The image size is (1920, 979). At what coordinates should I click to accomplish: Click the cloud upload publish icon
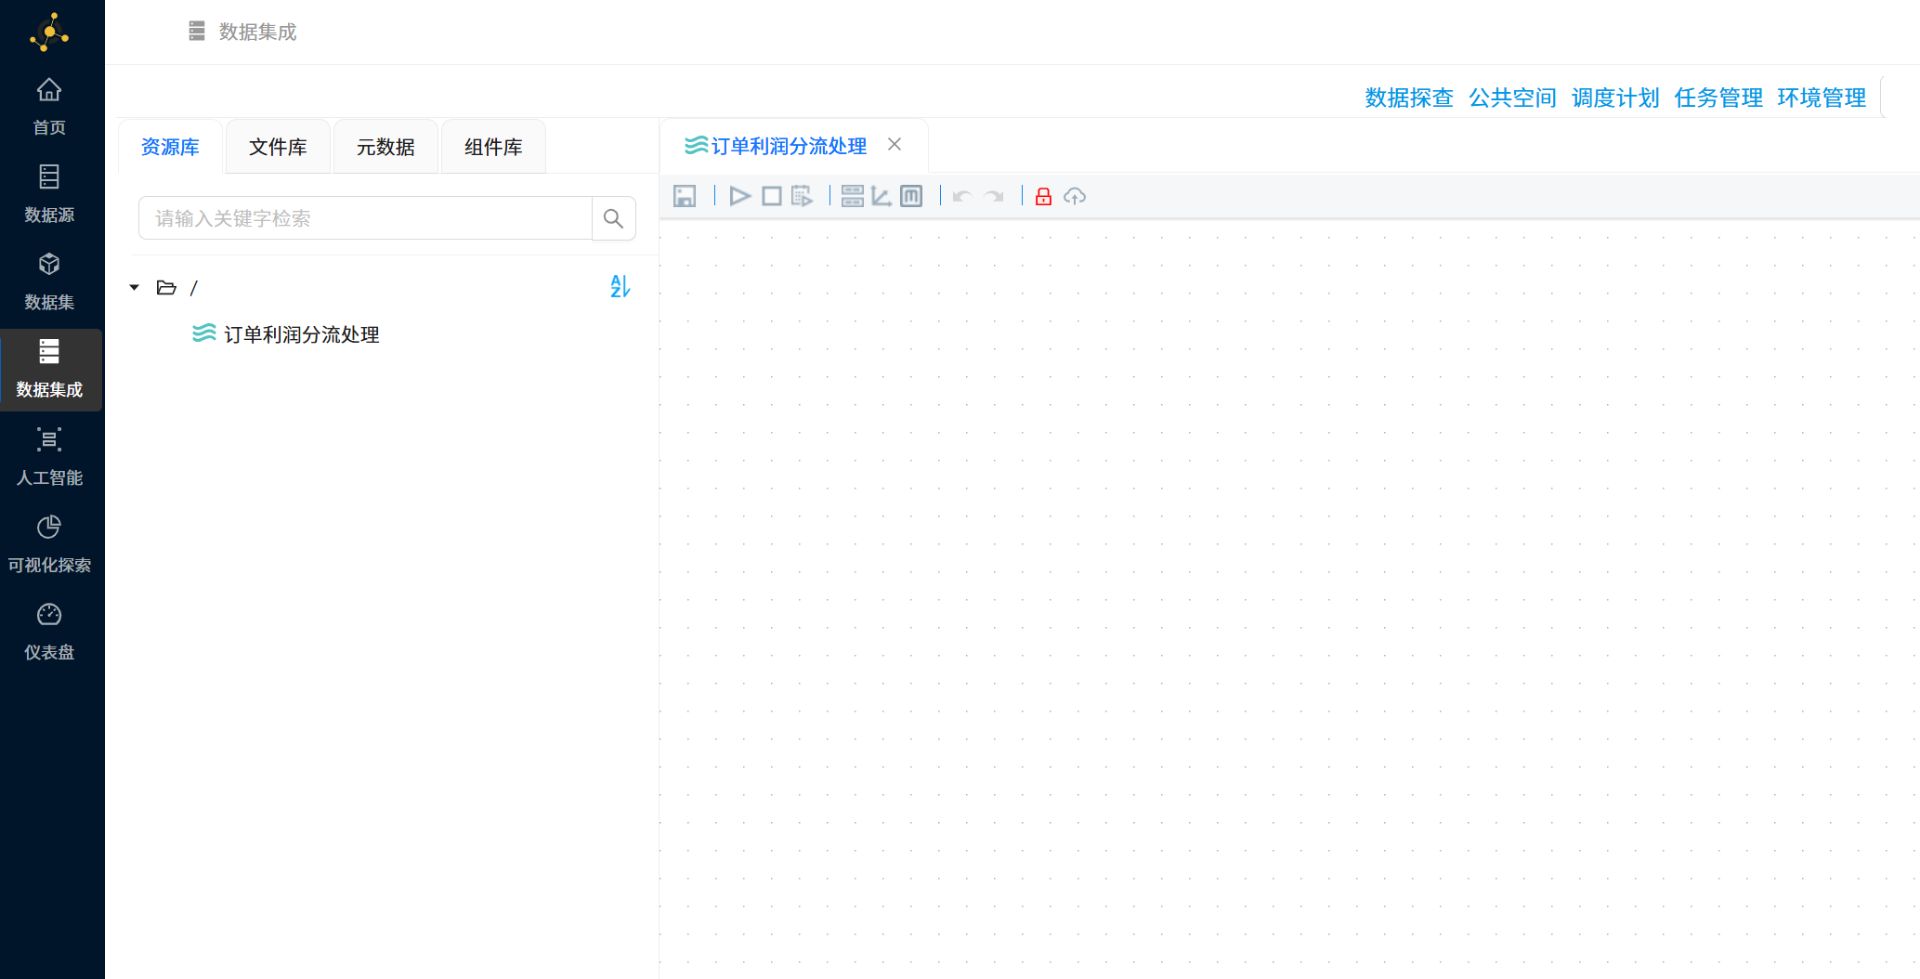click(x=1075, y=196)
